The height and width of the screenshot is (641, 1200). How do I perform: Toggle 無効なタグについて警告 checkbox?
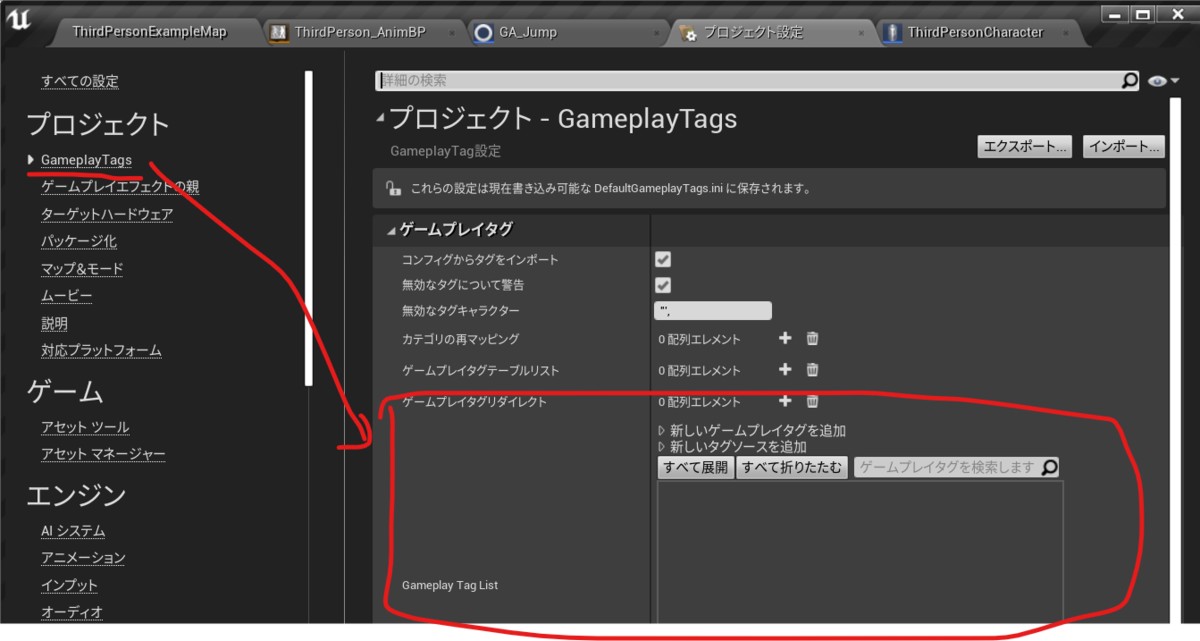point(663,285)
